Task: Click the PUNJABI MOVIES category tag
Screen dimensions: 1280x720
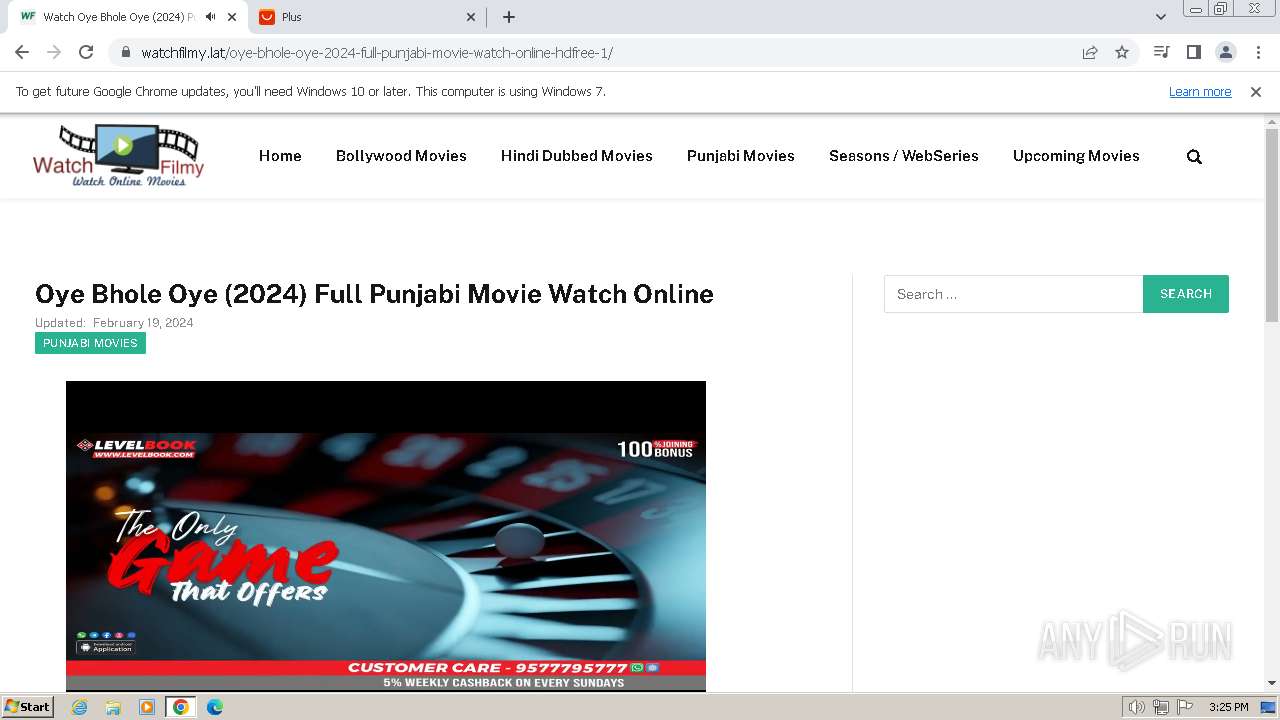Action: tap(90, 343)
